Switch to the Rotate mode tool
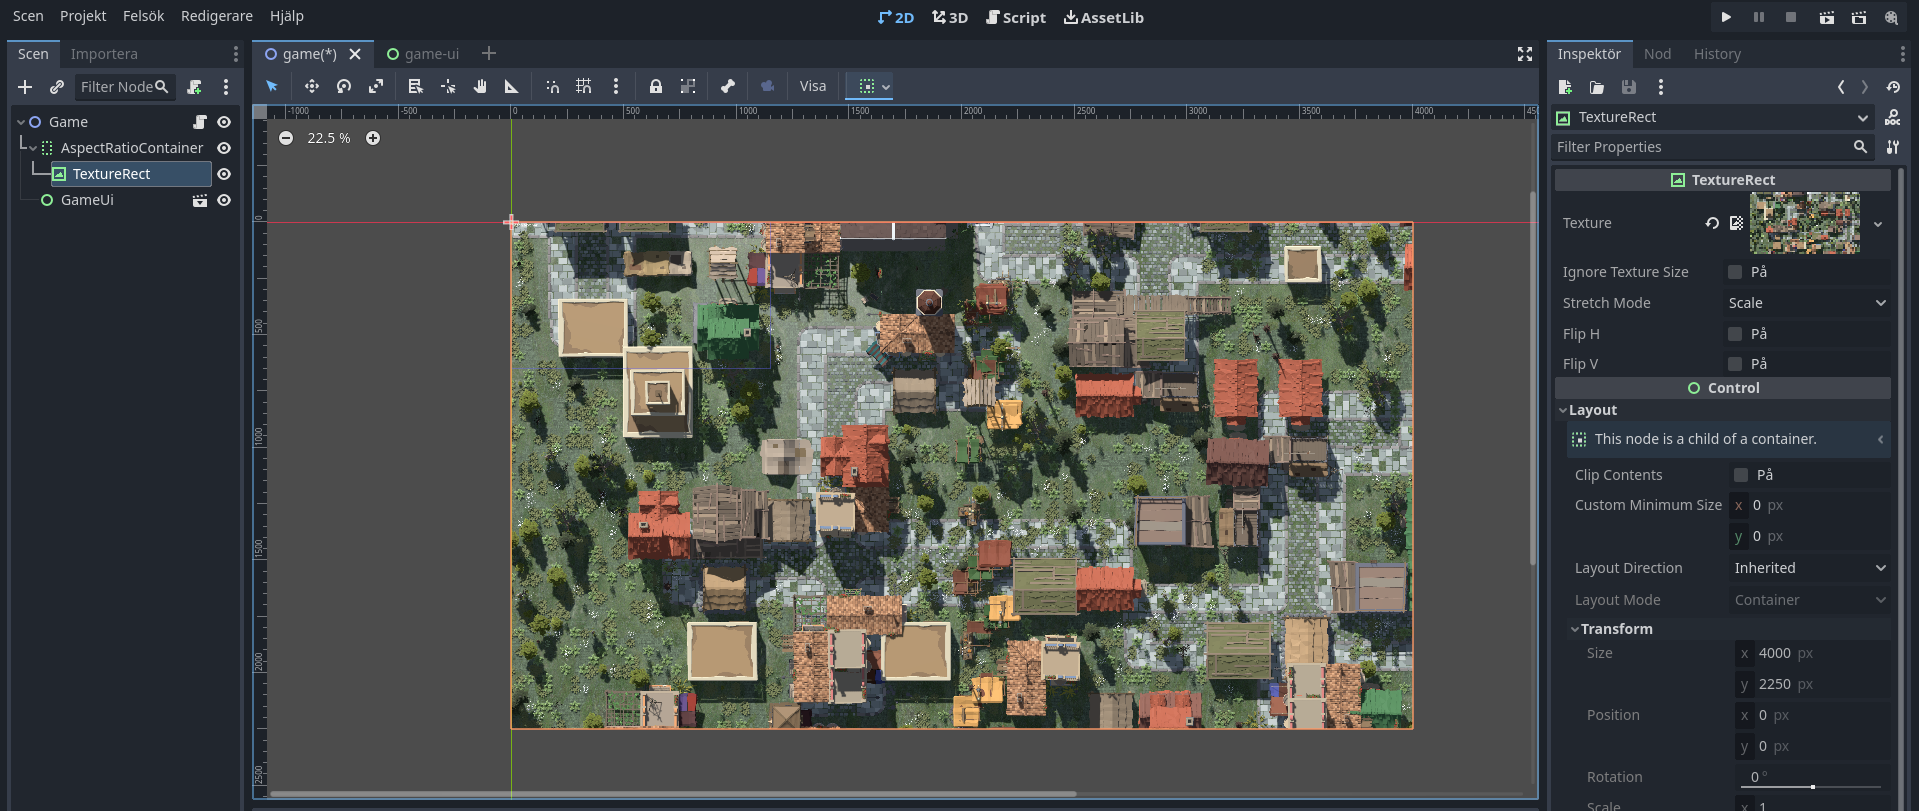1919x811 pixels. pyautogui.click(x=344, y=87)
